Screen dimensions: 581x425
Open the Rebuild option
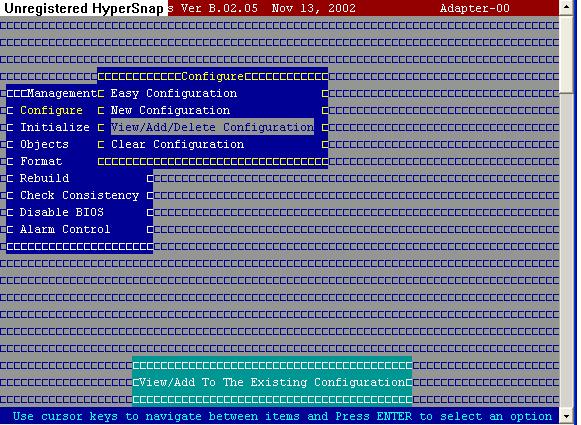pyautogui.click(x=44, y=178)
